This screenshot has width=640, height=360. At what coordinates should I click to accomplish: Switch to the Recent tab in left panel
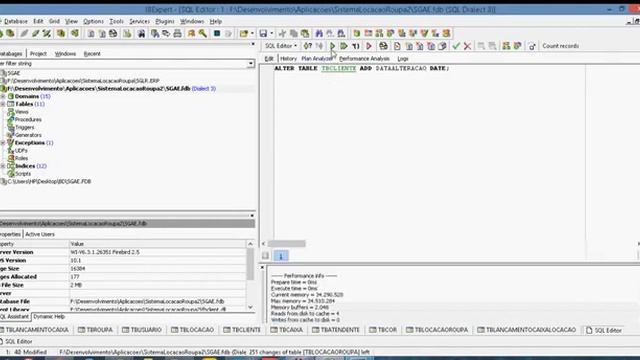point(92,54)
